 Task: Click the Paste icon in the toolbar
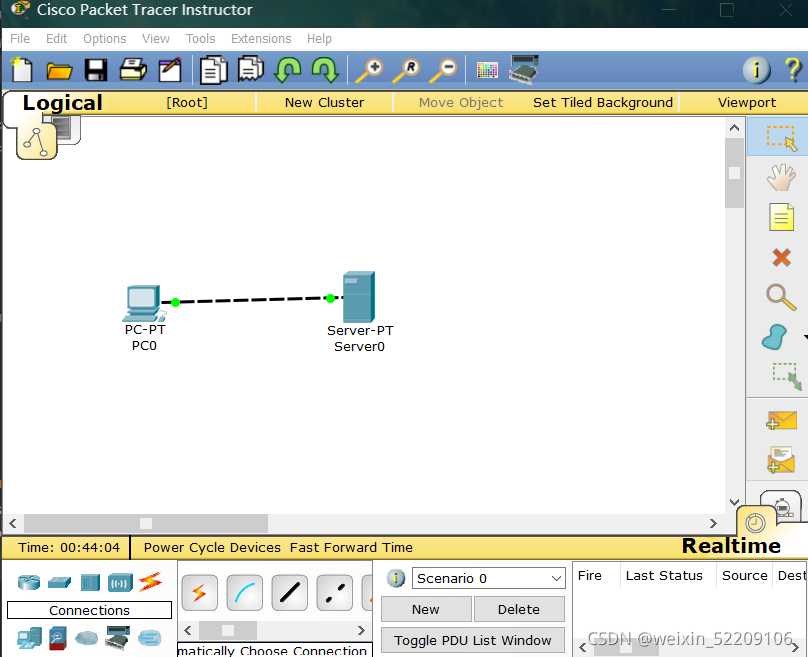click(x=250, y=69)
